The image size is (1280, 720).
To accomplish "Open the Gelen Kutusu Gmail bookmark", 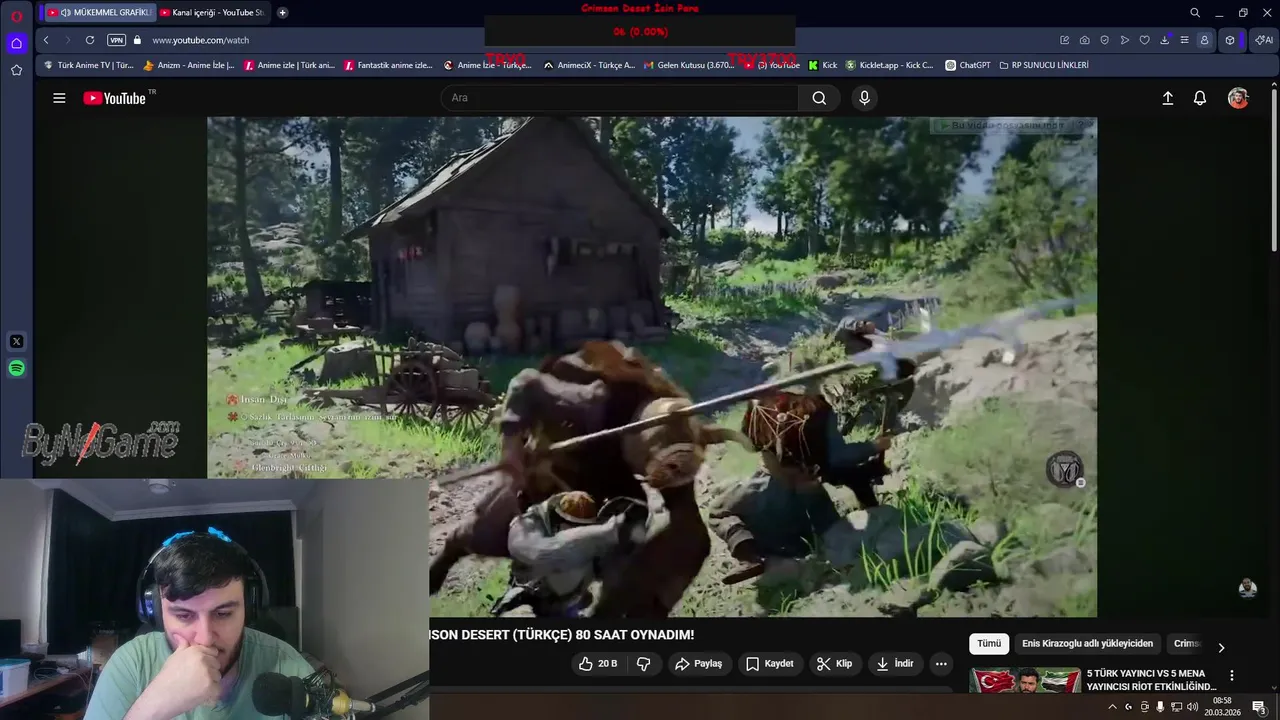I will (x=689, y=65).
